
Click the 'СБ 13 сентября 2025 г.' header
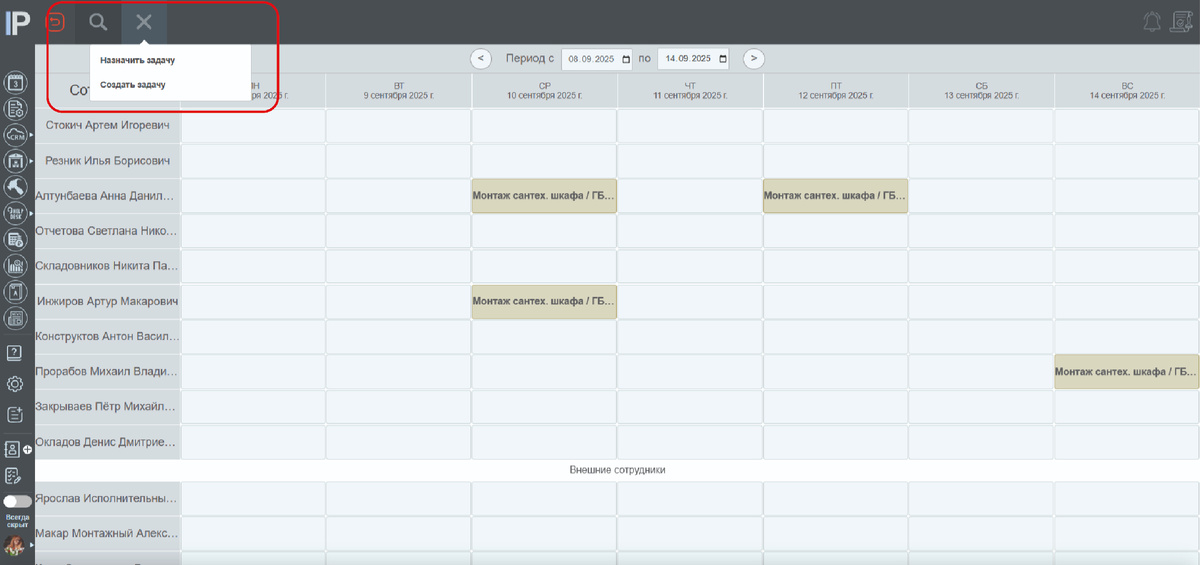coord(981,90)
